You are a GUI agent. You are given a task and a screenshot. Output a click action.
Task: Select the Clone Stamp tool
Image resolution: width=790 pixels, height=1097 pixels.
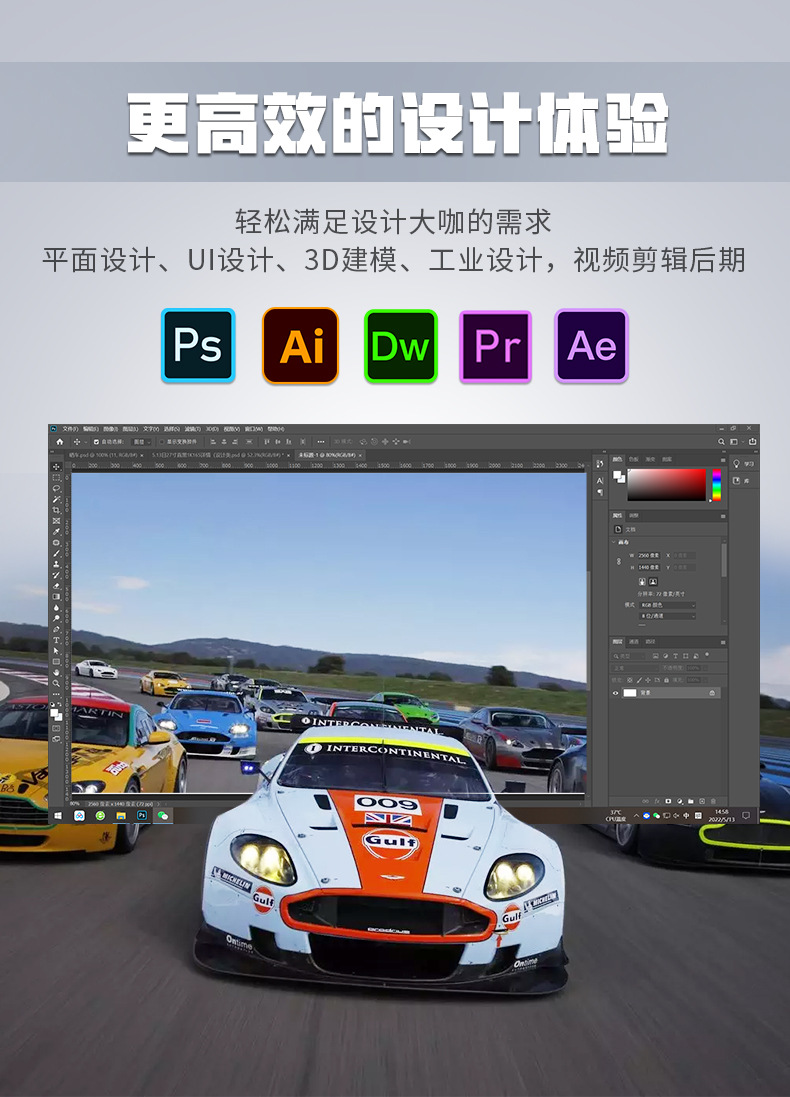(x=56, y=565)
